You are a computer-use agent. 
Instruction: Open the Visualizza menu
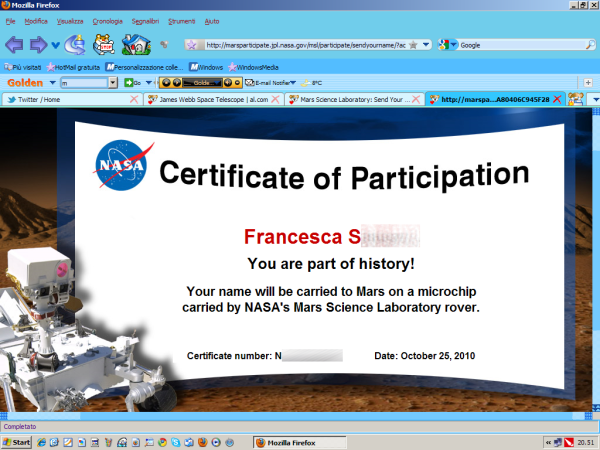[x=70, y=21]
